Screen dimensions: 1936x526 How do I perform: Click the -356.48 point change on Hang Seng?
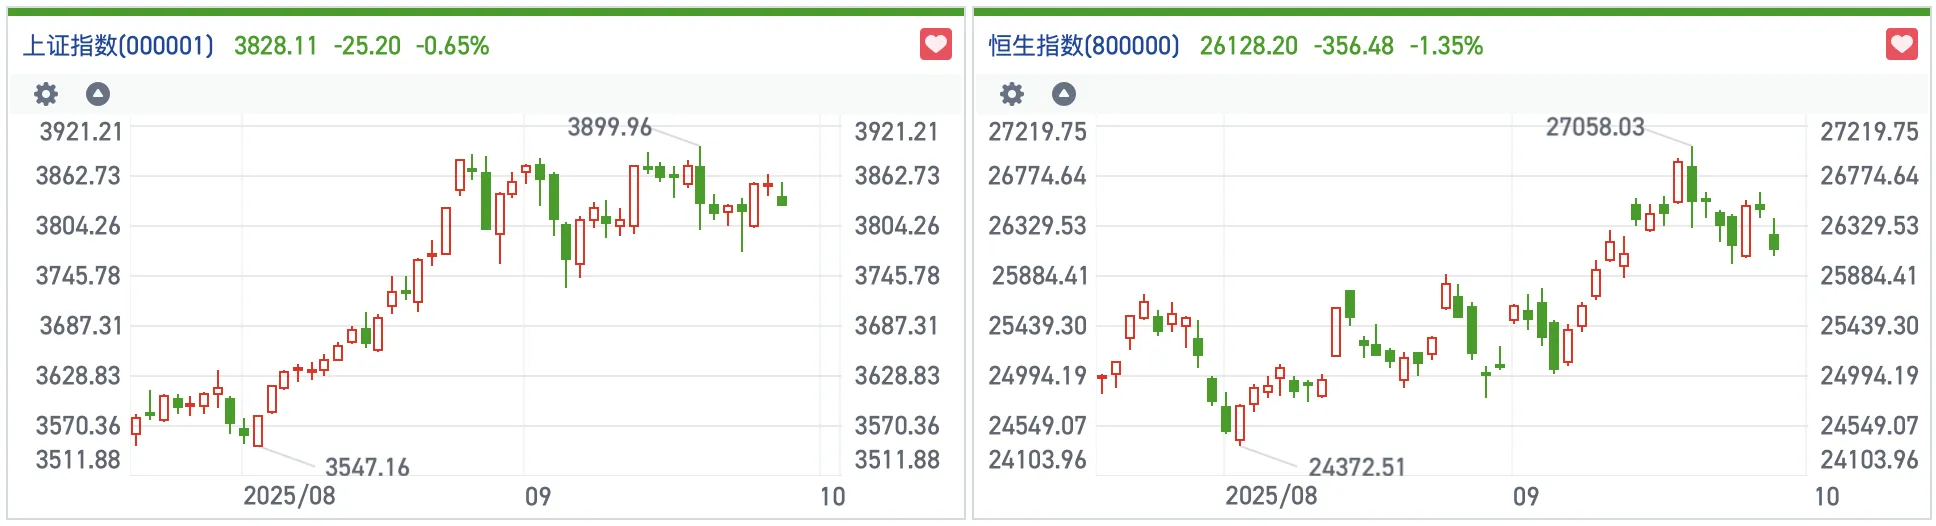tap(1353, 46)
